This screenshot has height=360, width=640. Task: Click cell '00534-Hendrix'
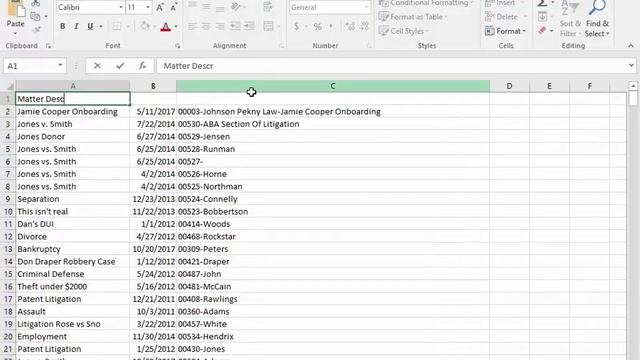(333, 337)
